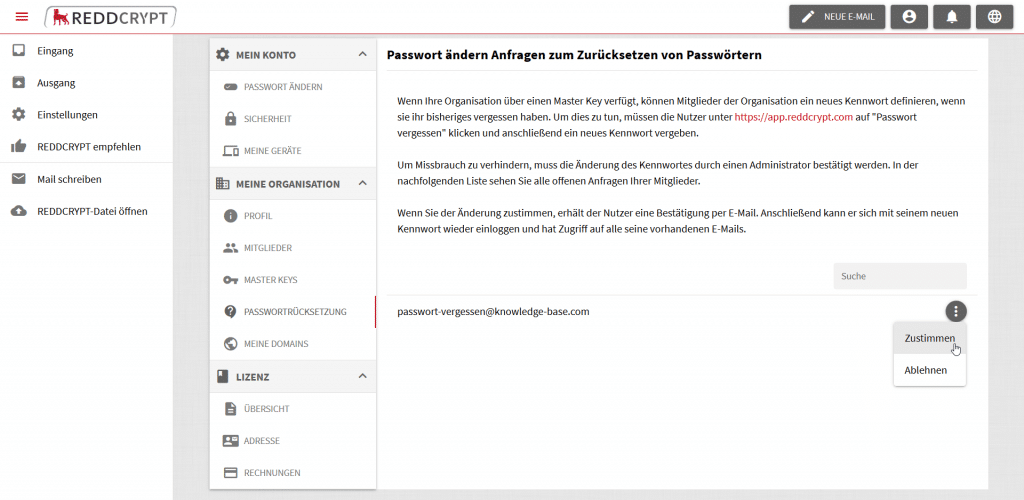
Task: Collapse the Meine Organisation section
Action: [362, 184]
